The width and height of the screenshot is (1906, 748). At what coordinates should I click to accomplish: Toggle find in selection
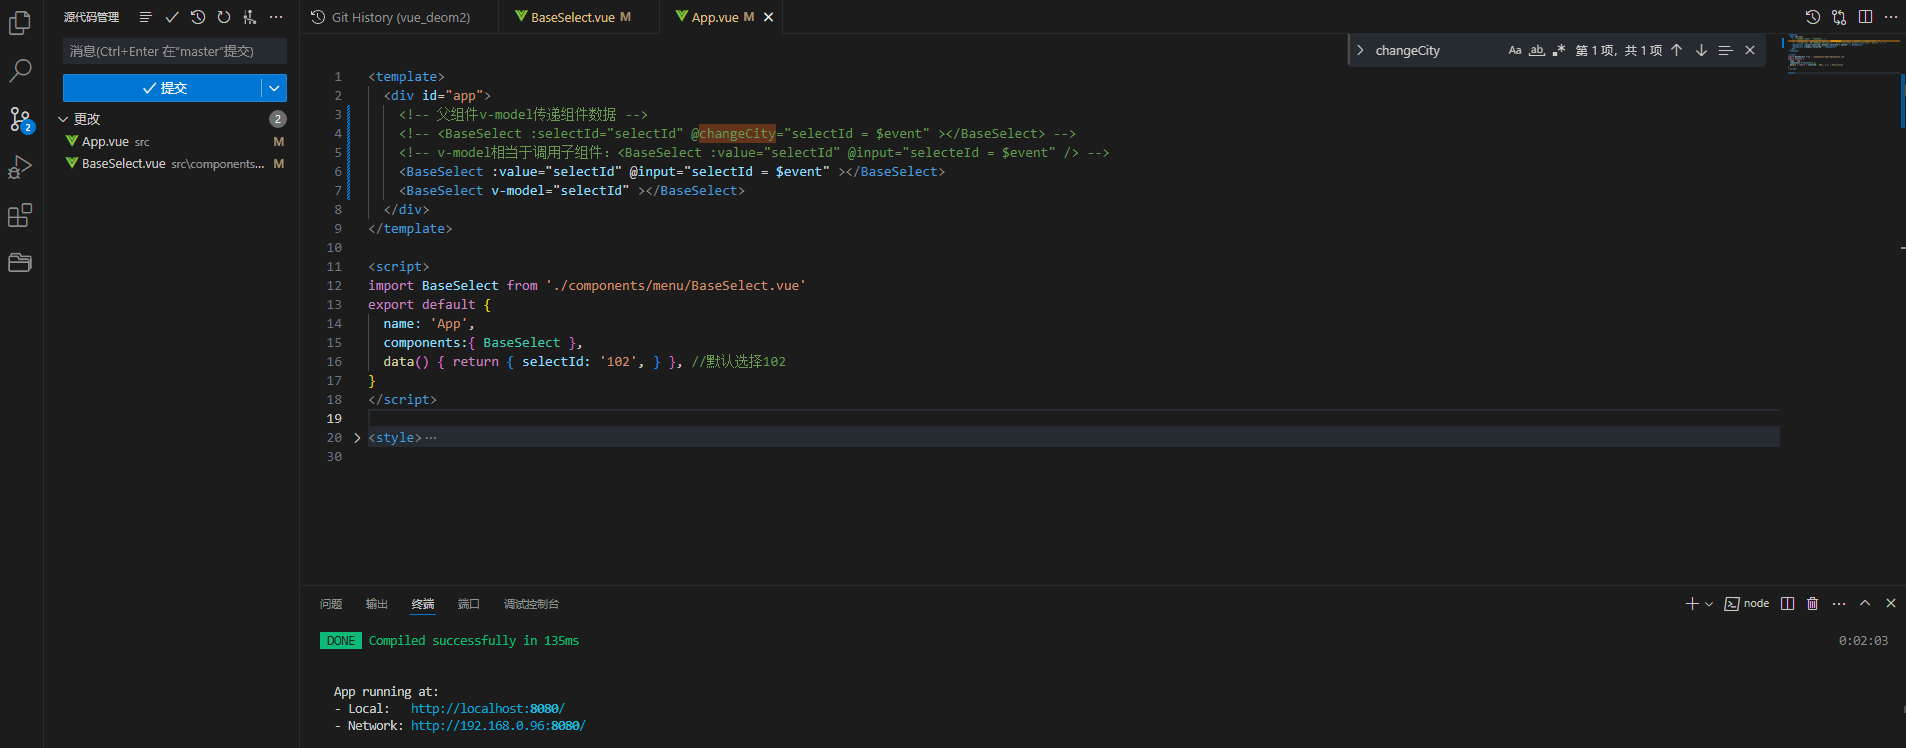(x=1725, y=50)
